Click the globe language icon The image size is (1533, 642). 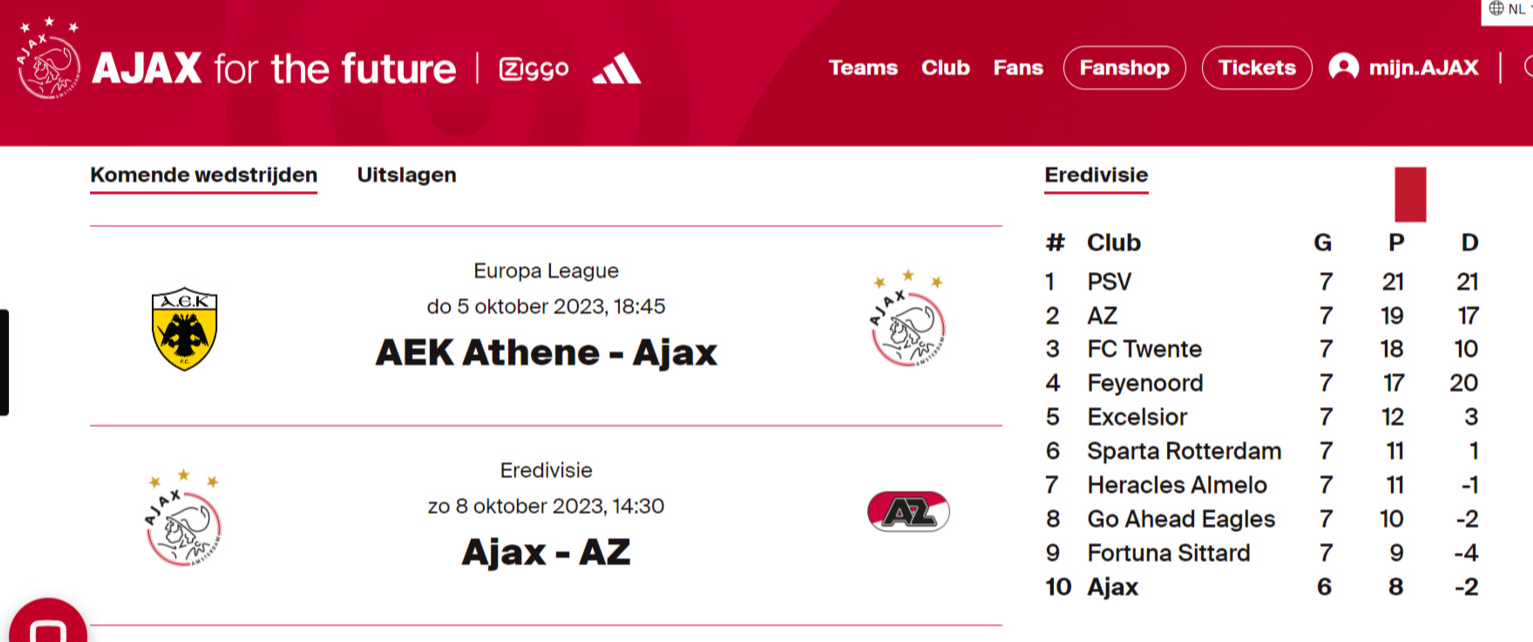[1496, 8]
